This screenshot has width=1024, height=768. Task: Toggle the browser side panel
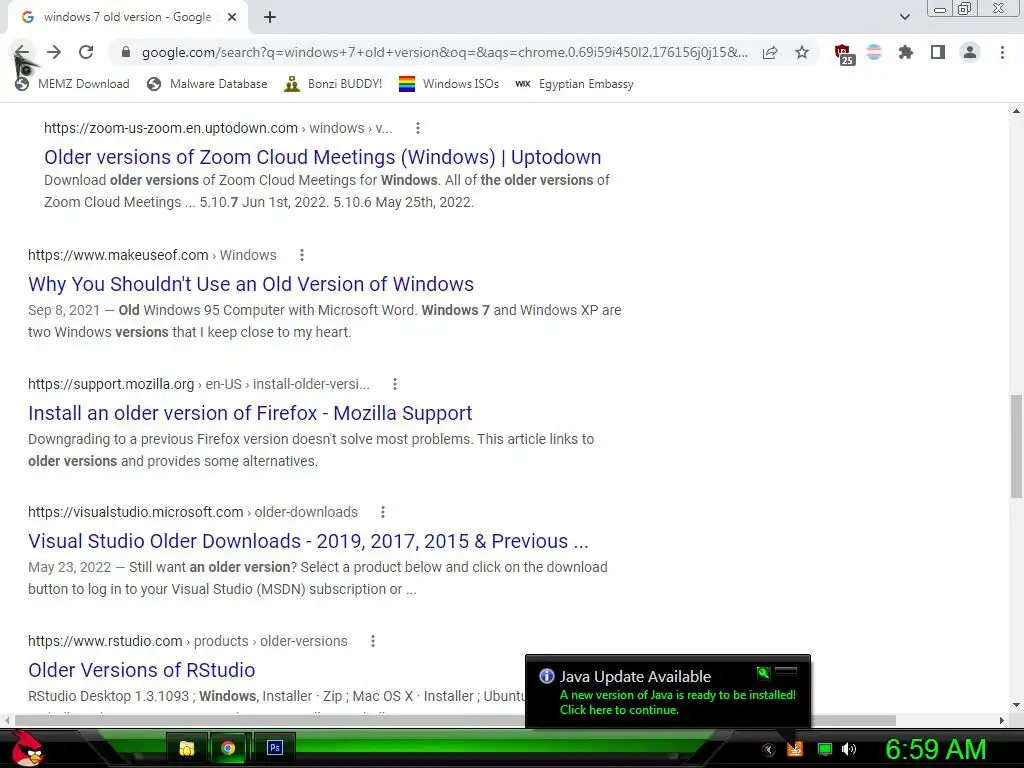[x=938, y=52]
